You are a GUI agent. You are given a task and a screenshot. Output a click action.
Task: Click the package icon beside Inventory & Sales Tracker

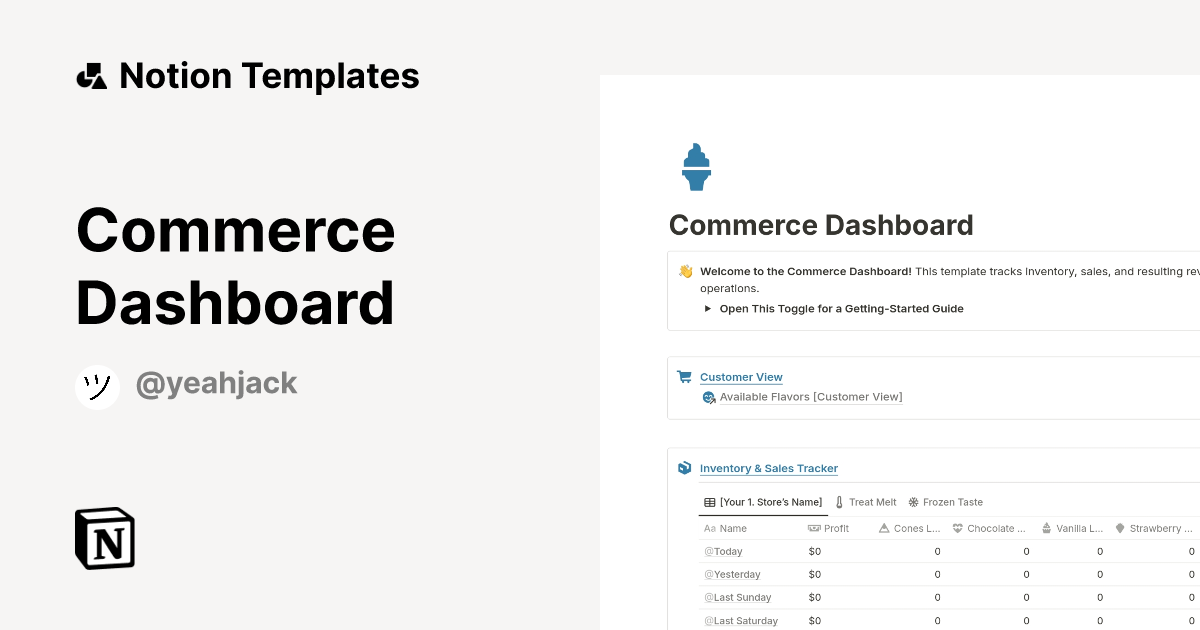coord(684,467)
